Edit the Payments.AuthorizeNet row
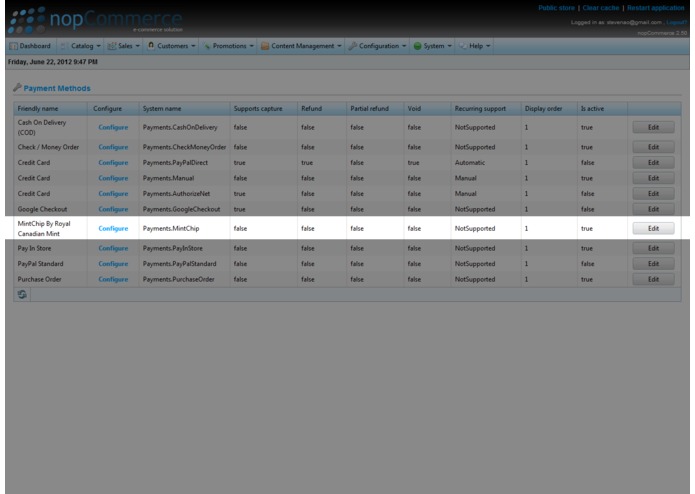 click(x=653, y=194)
